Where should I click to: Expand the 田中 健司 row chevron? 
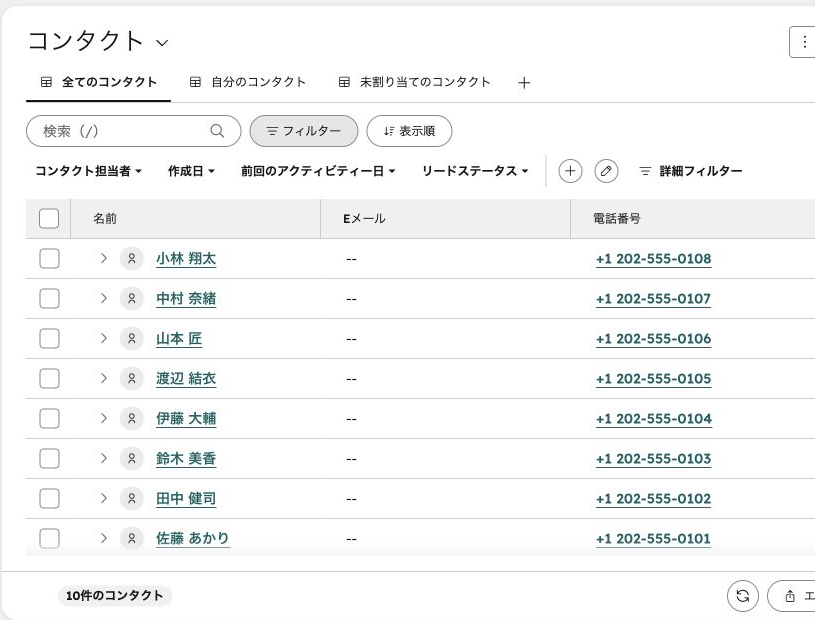point(103,498)
